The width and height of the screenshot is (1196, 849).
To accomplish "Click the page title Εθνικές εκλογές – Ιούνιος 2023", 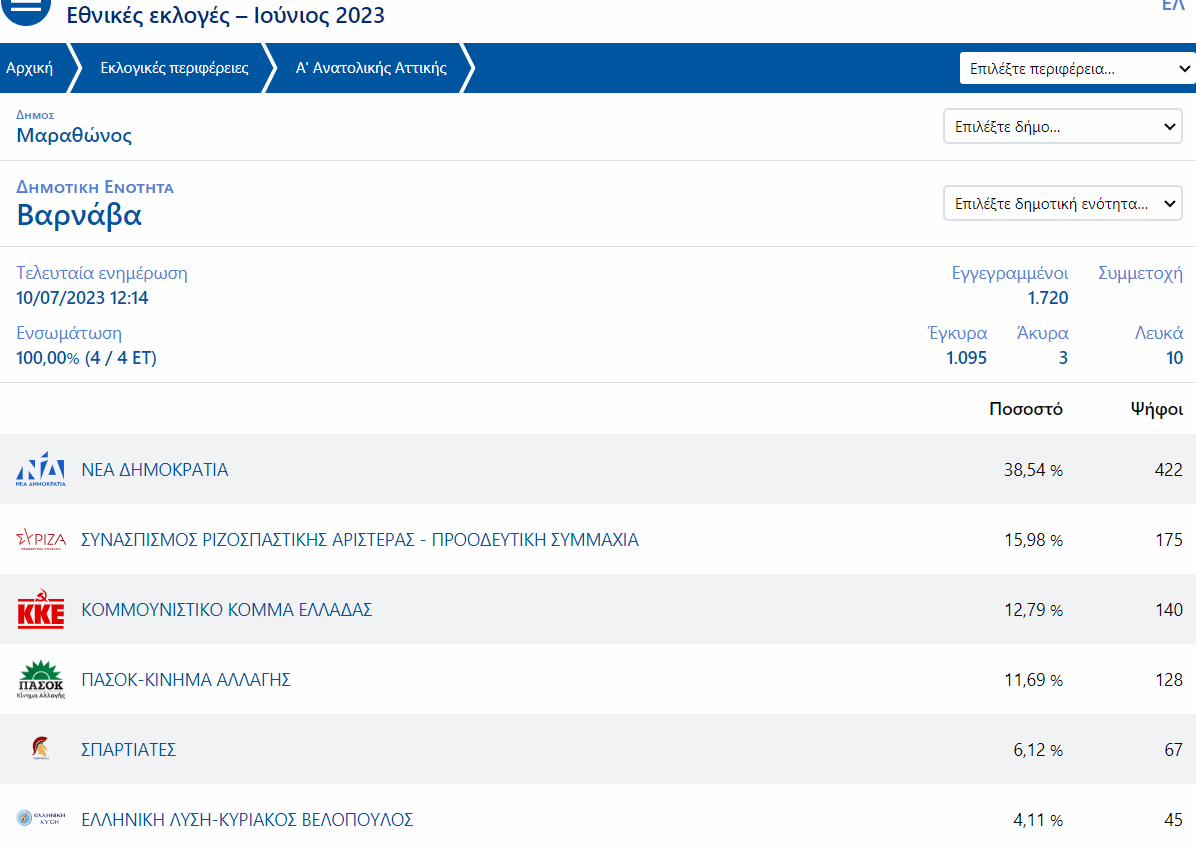I will pos(225,15).
